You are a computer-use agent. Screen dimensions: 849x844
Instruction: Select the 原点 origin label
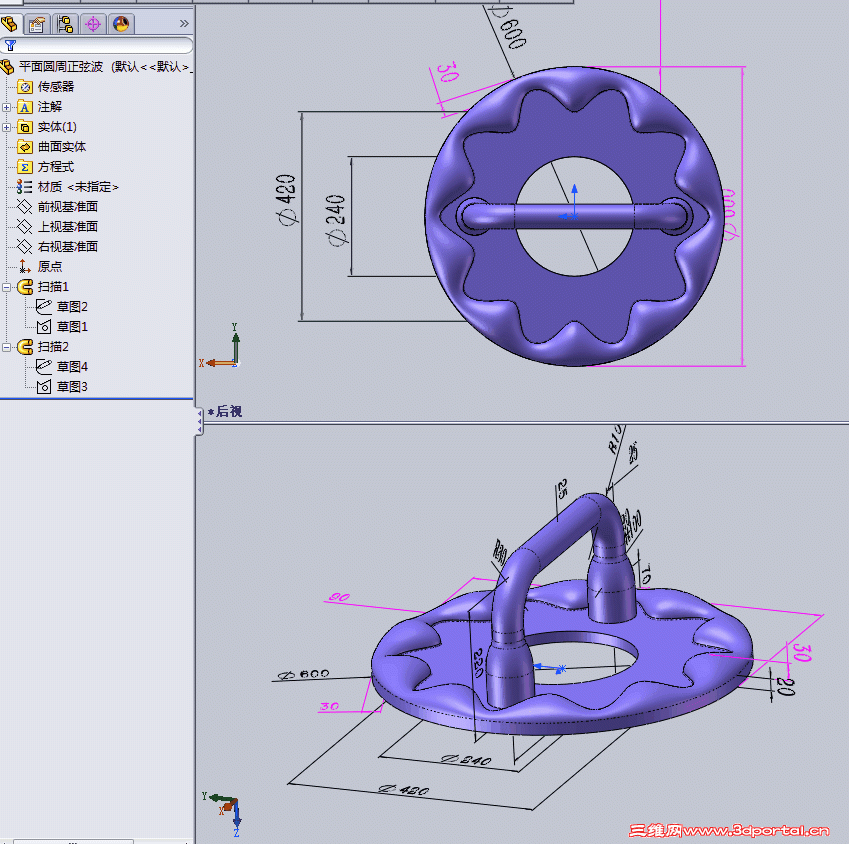[50, 266]
